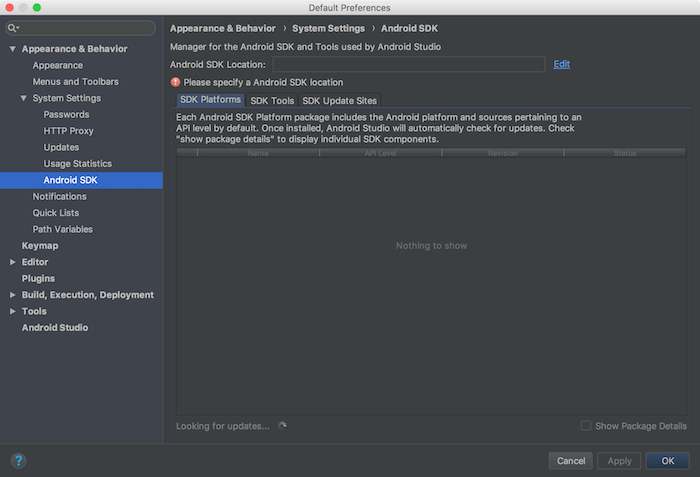Screen dimensions: 700x477
Task: Click the API Level column header
Action: click(380, 153)
